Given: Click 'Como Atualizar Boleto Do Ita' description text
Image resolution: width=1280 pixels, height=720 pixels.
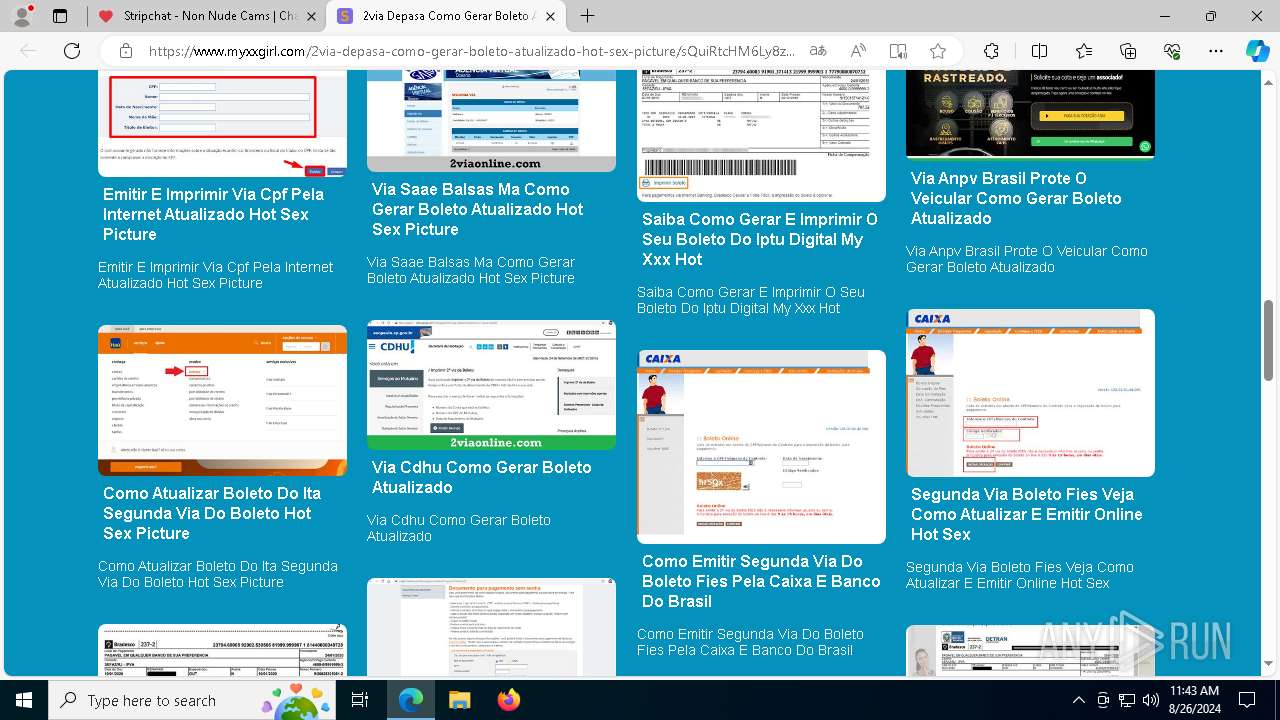Looking at the screenshot, I should point(217,574).
